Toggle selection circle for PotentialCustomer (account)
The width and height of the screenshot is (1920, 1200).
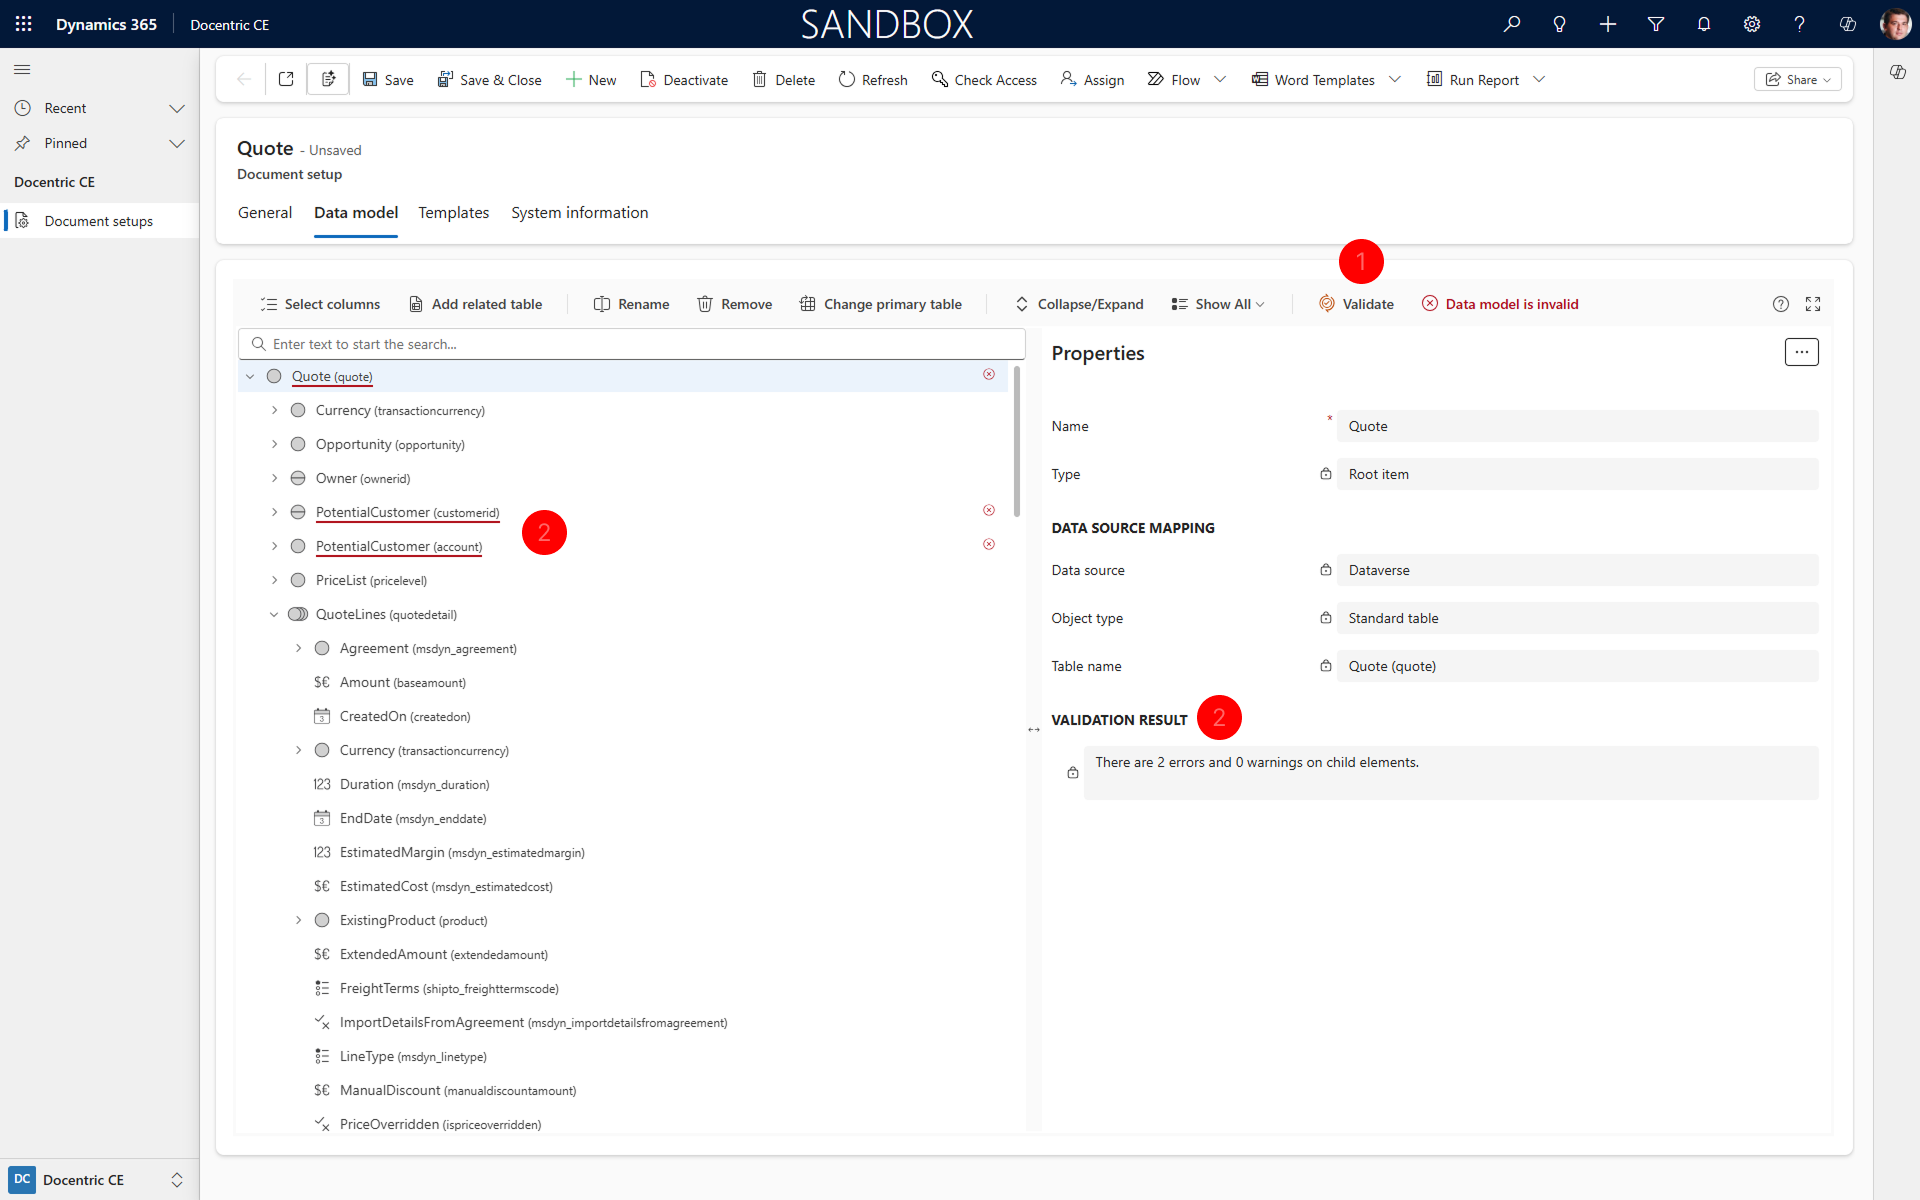point(298,546)
